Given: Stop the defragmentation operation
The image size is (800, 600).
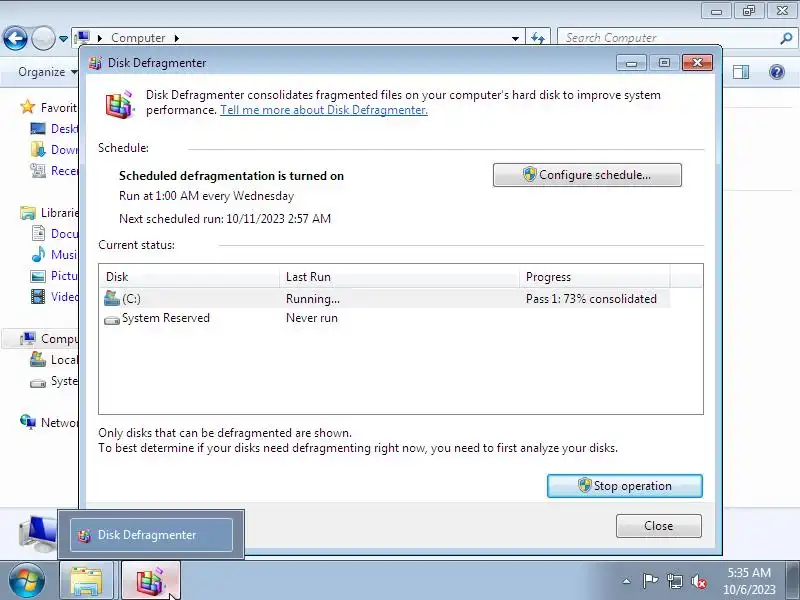Looking at the screenshot, I should tap(624, 486).
